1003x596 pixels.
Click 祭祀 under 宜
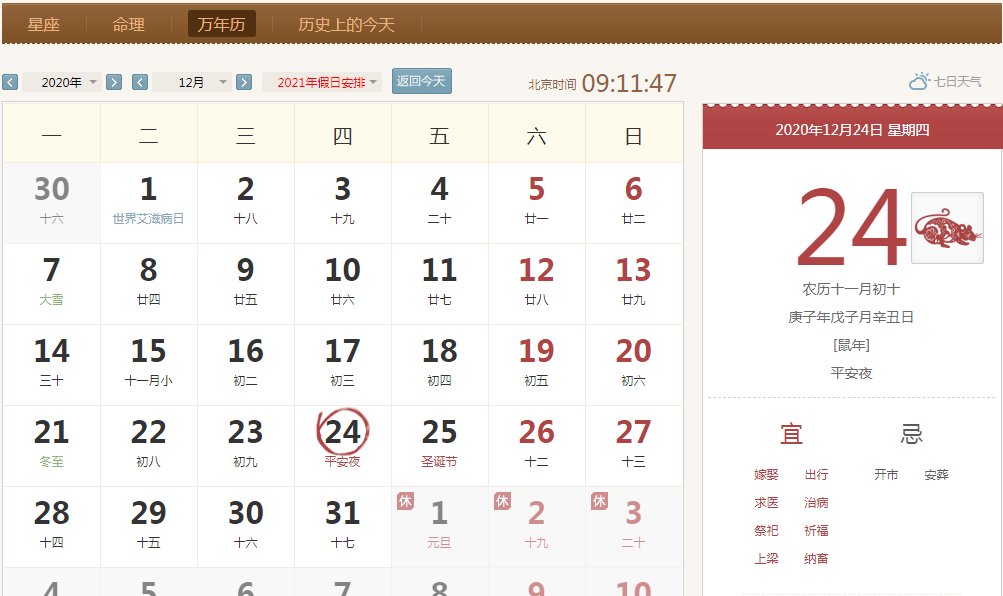click(x=766, y=531)
